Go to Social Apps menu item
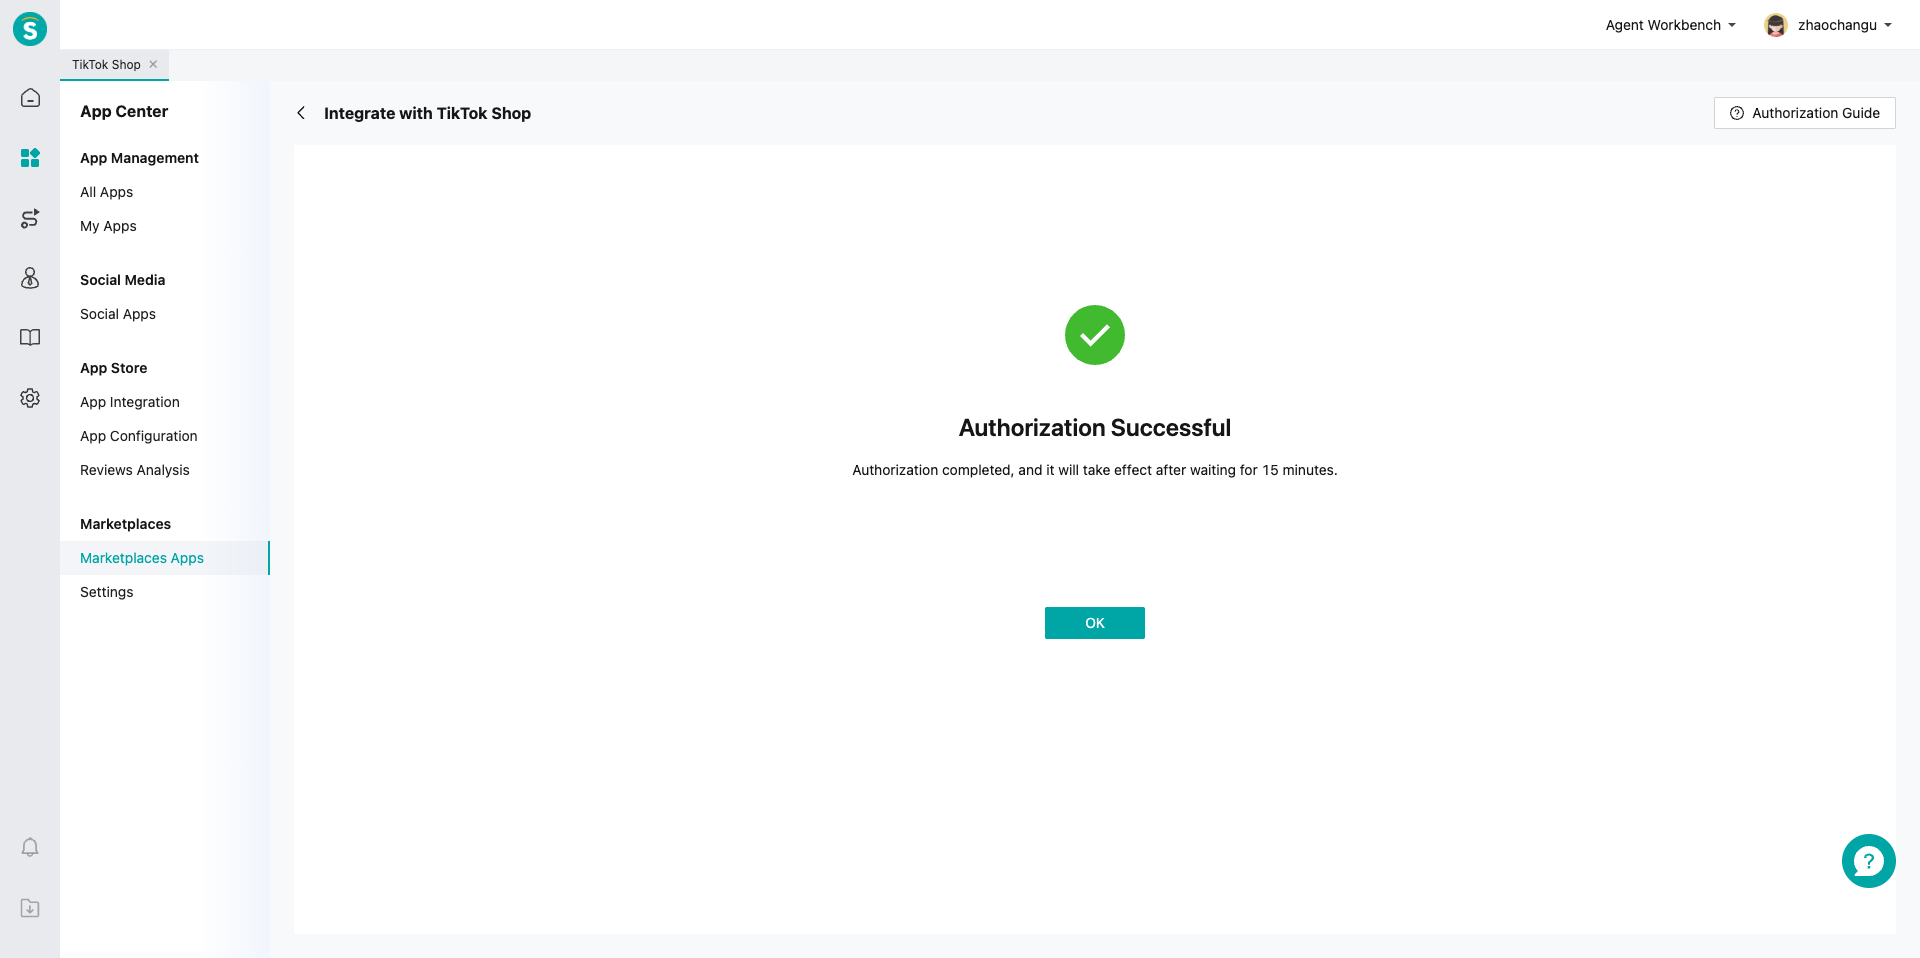Image resolution: width=1920 pixels, height=958 pixels. (x=118, y=314)
